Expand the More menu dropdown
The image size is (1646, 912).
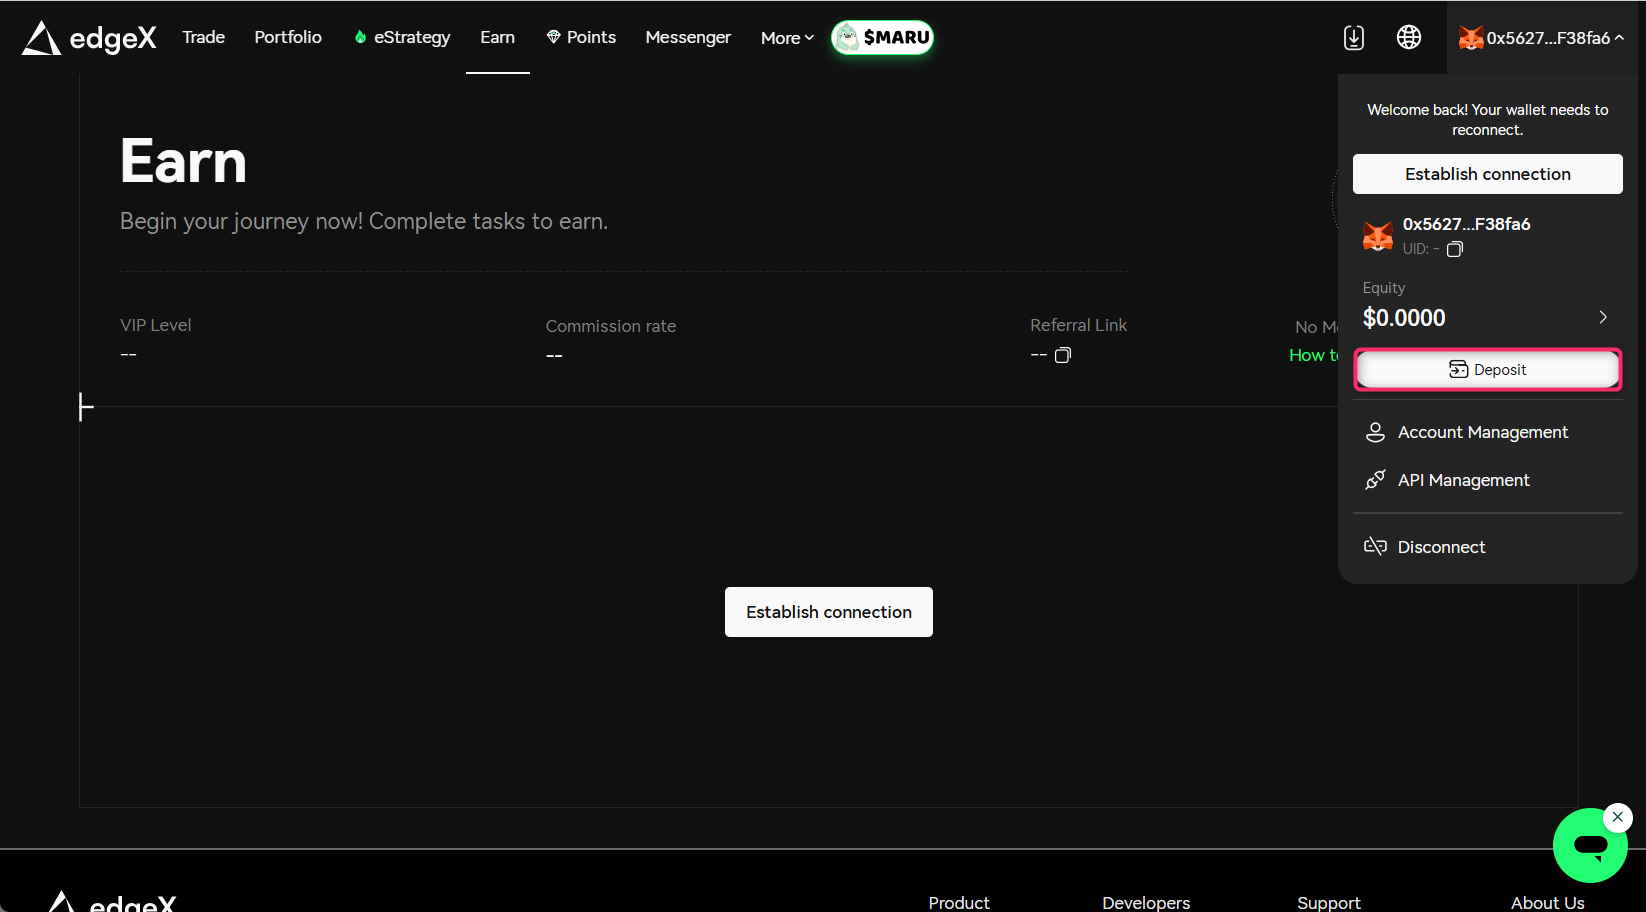coord(787,38)
